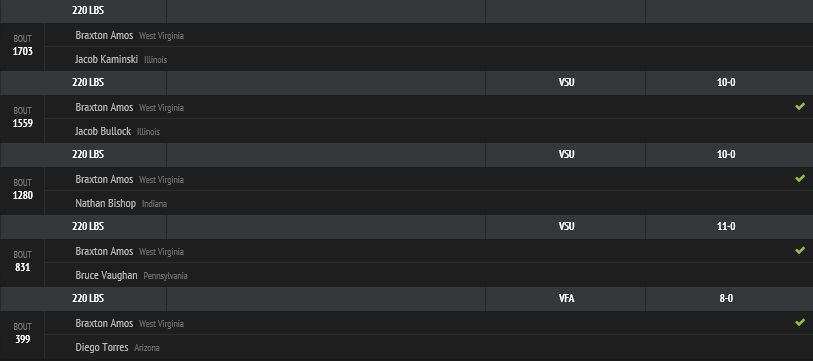This screenshot has width=813, height=361.
Task: Click green checkmark in bout 1559 row
Action: pyautogui.click(x=800, y=106)
